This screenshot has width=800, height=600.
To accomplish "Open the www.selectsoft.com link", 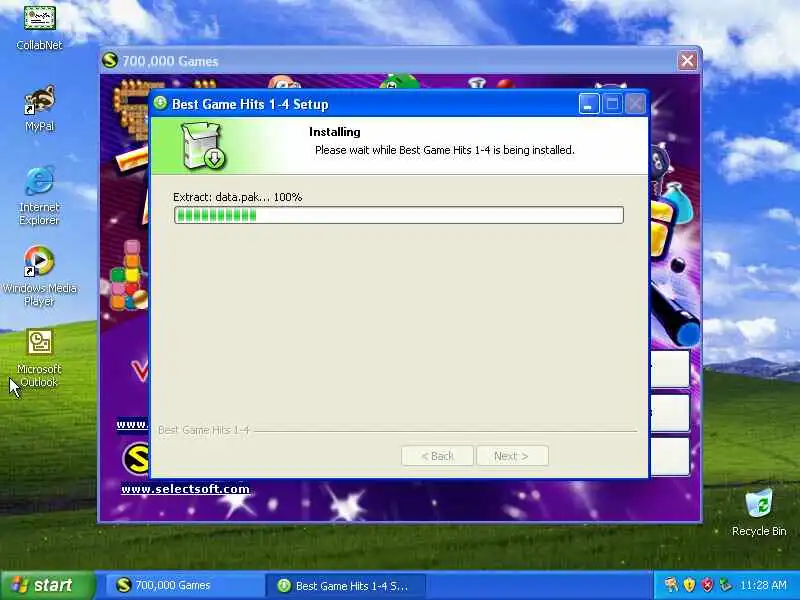I will [x=185, y=489].
